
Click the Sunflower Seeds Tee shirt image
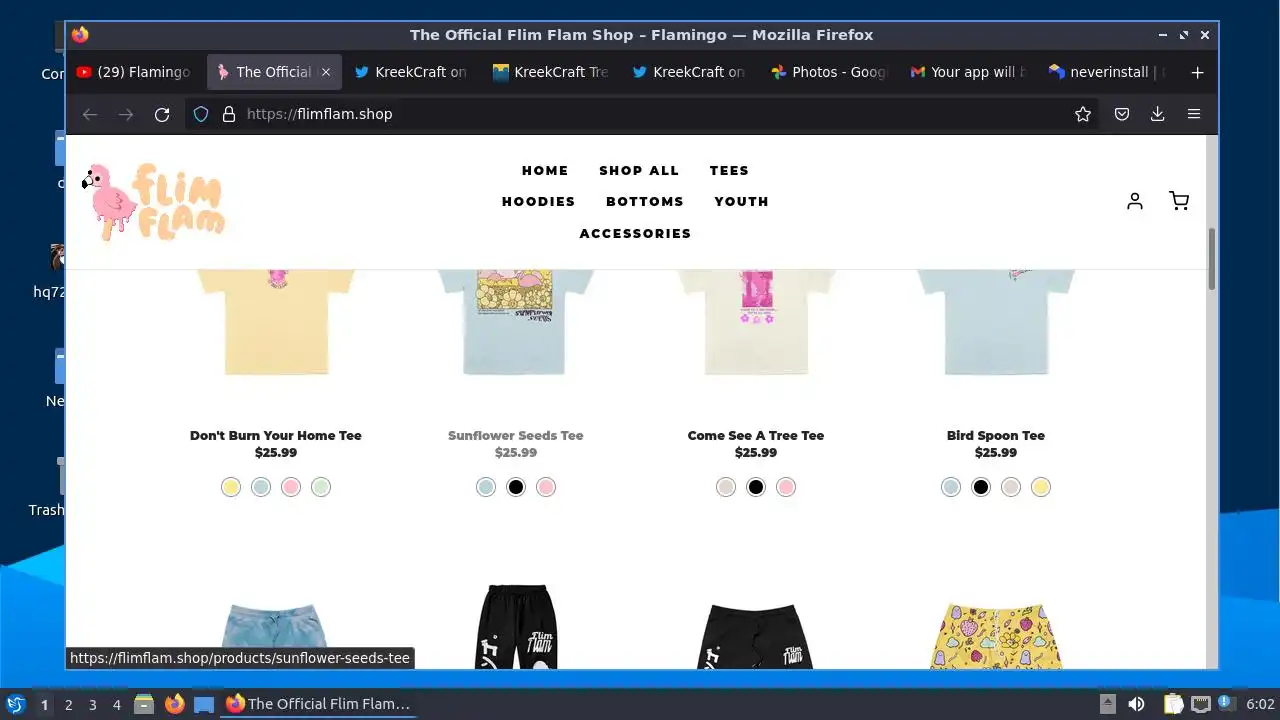(x=516, y=322)
